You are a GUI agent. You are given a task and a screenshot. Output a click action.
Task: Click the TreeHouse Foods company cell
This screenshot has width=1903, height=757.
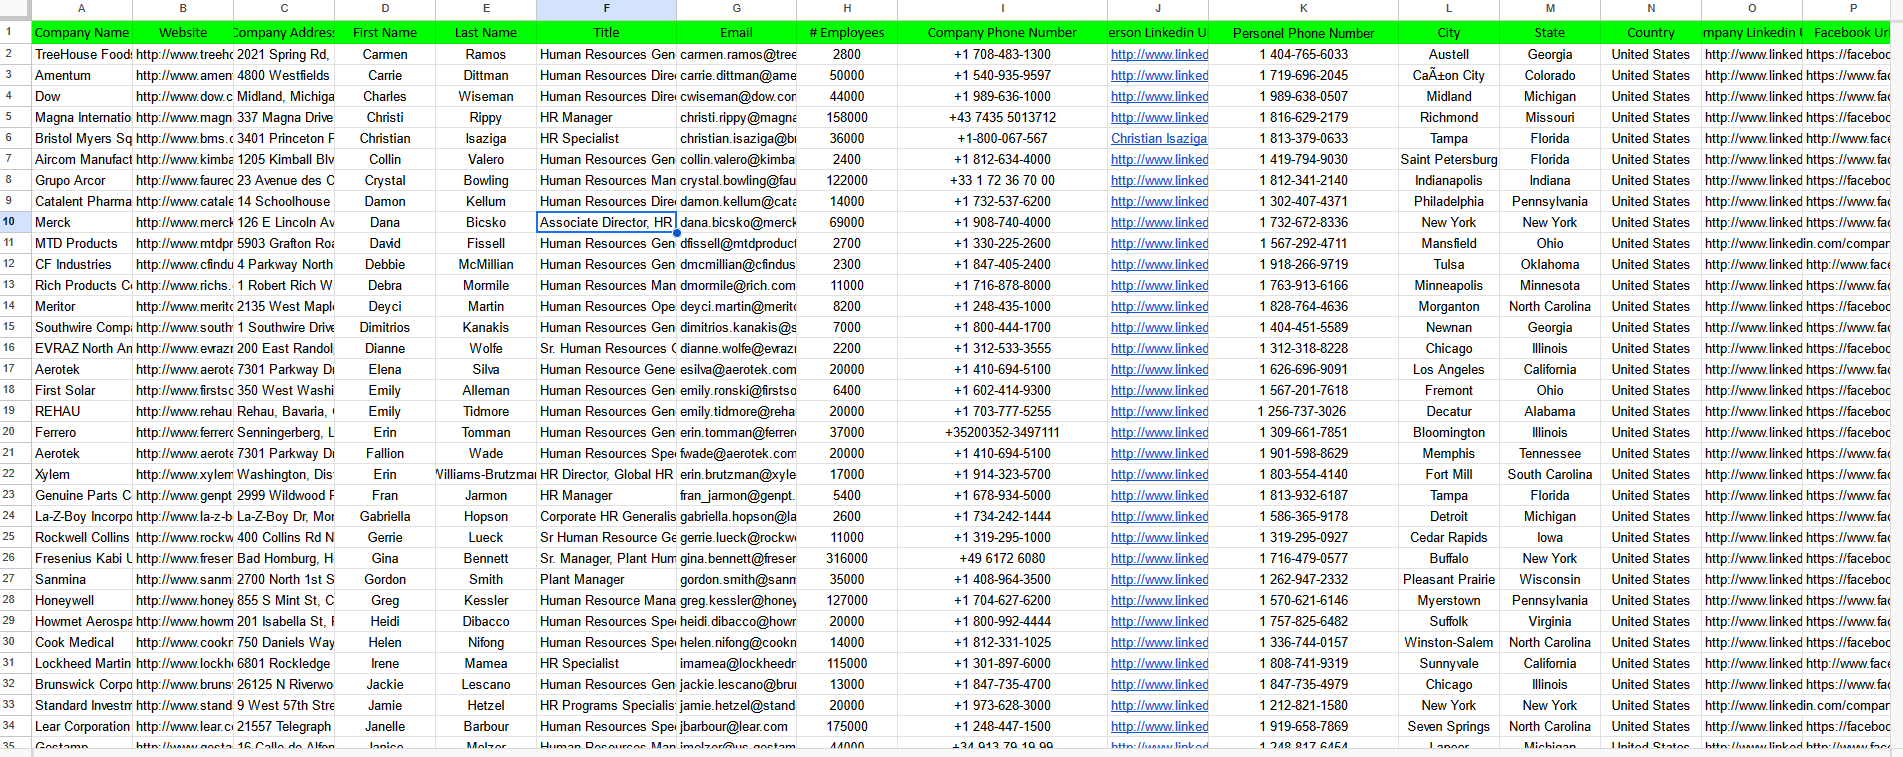point(82,54)
